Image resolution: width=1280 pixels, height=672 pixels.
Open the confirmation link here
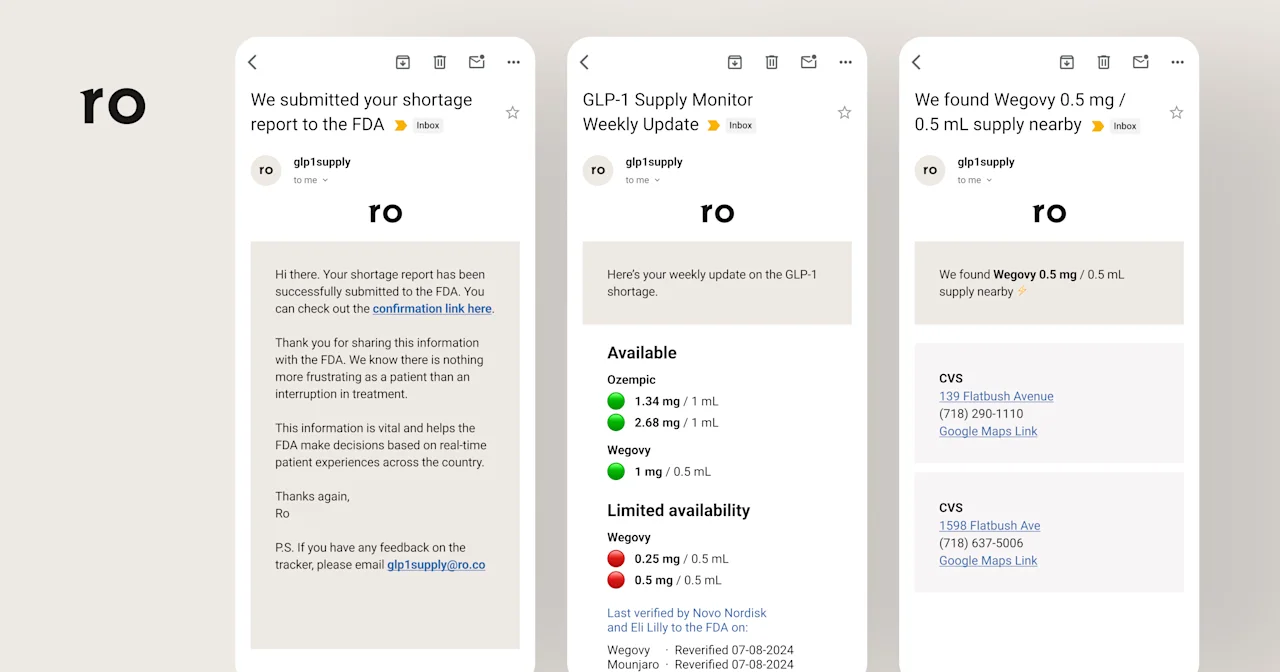point(432,309)
